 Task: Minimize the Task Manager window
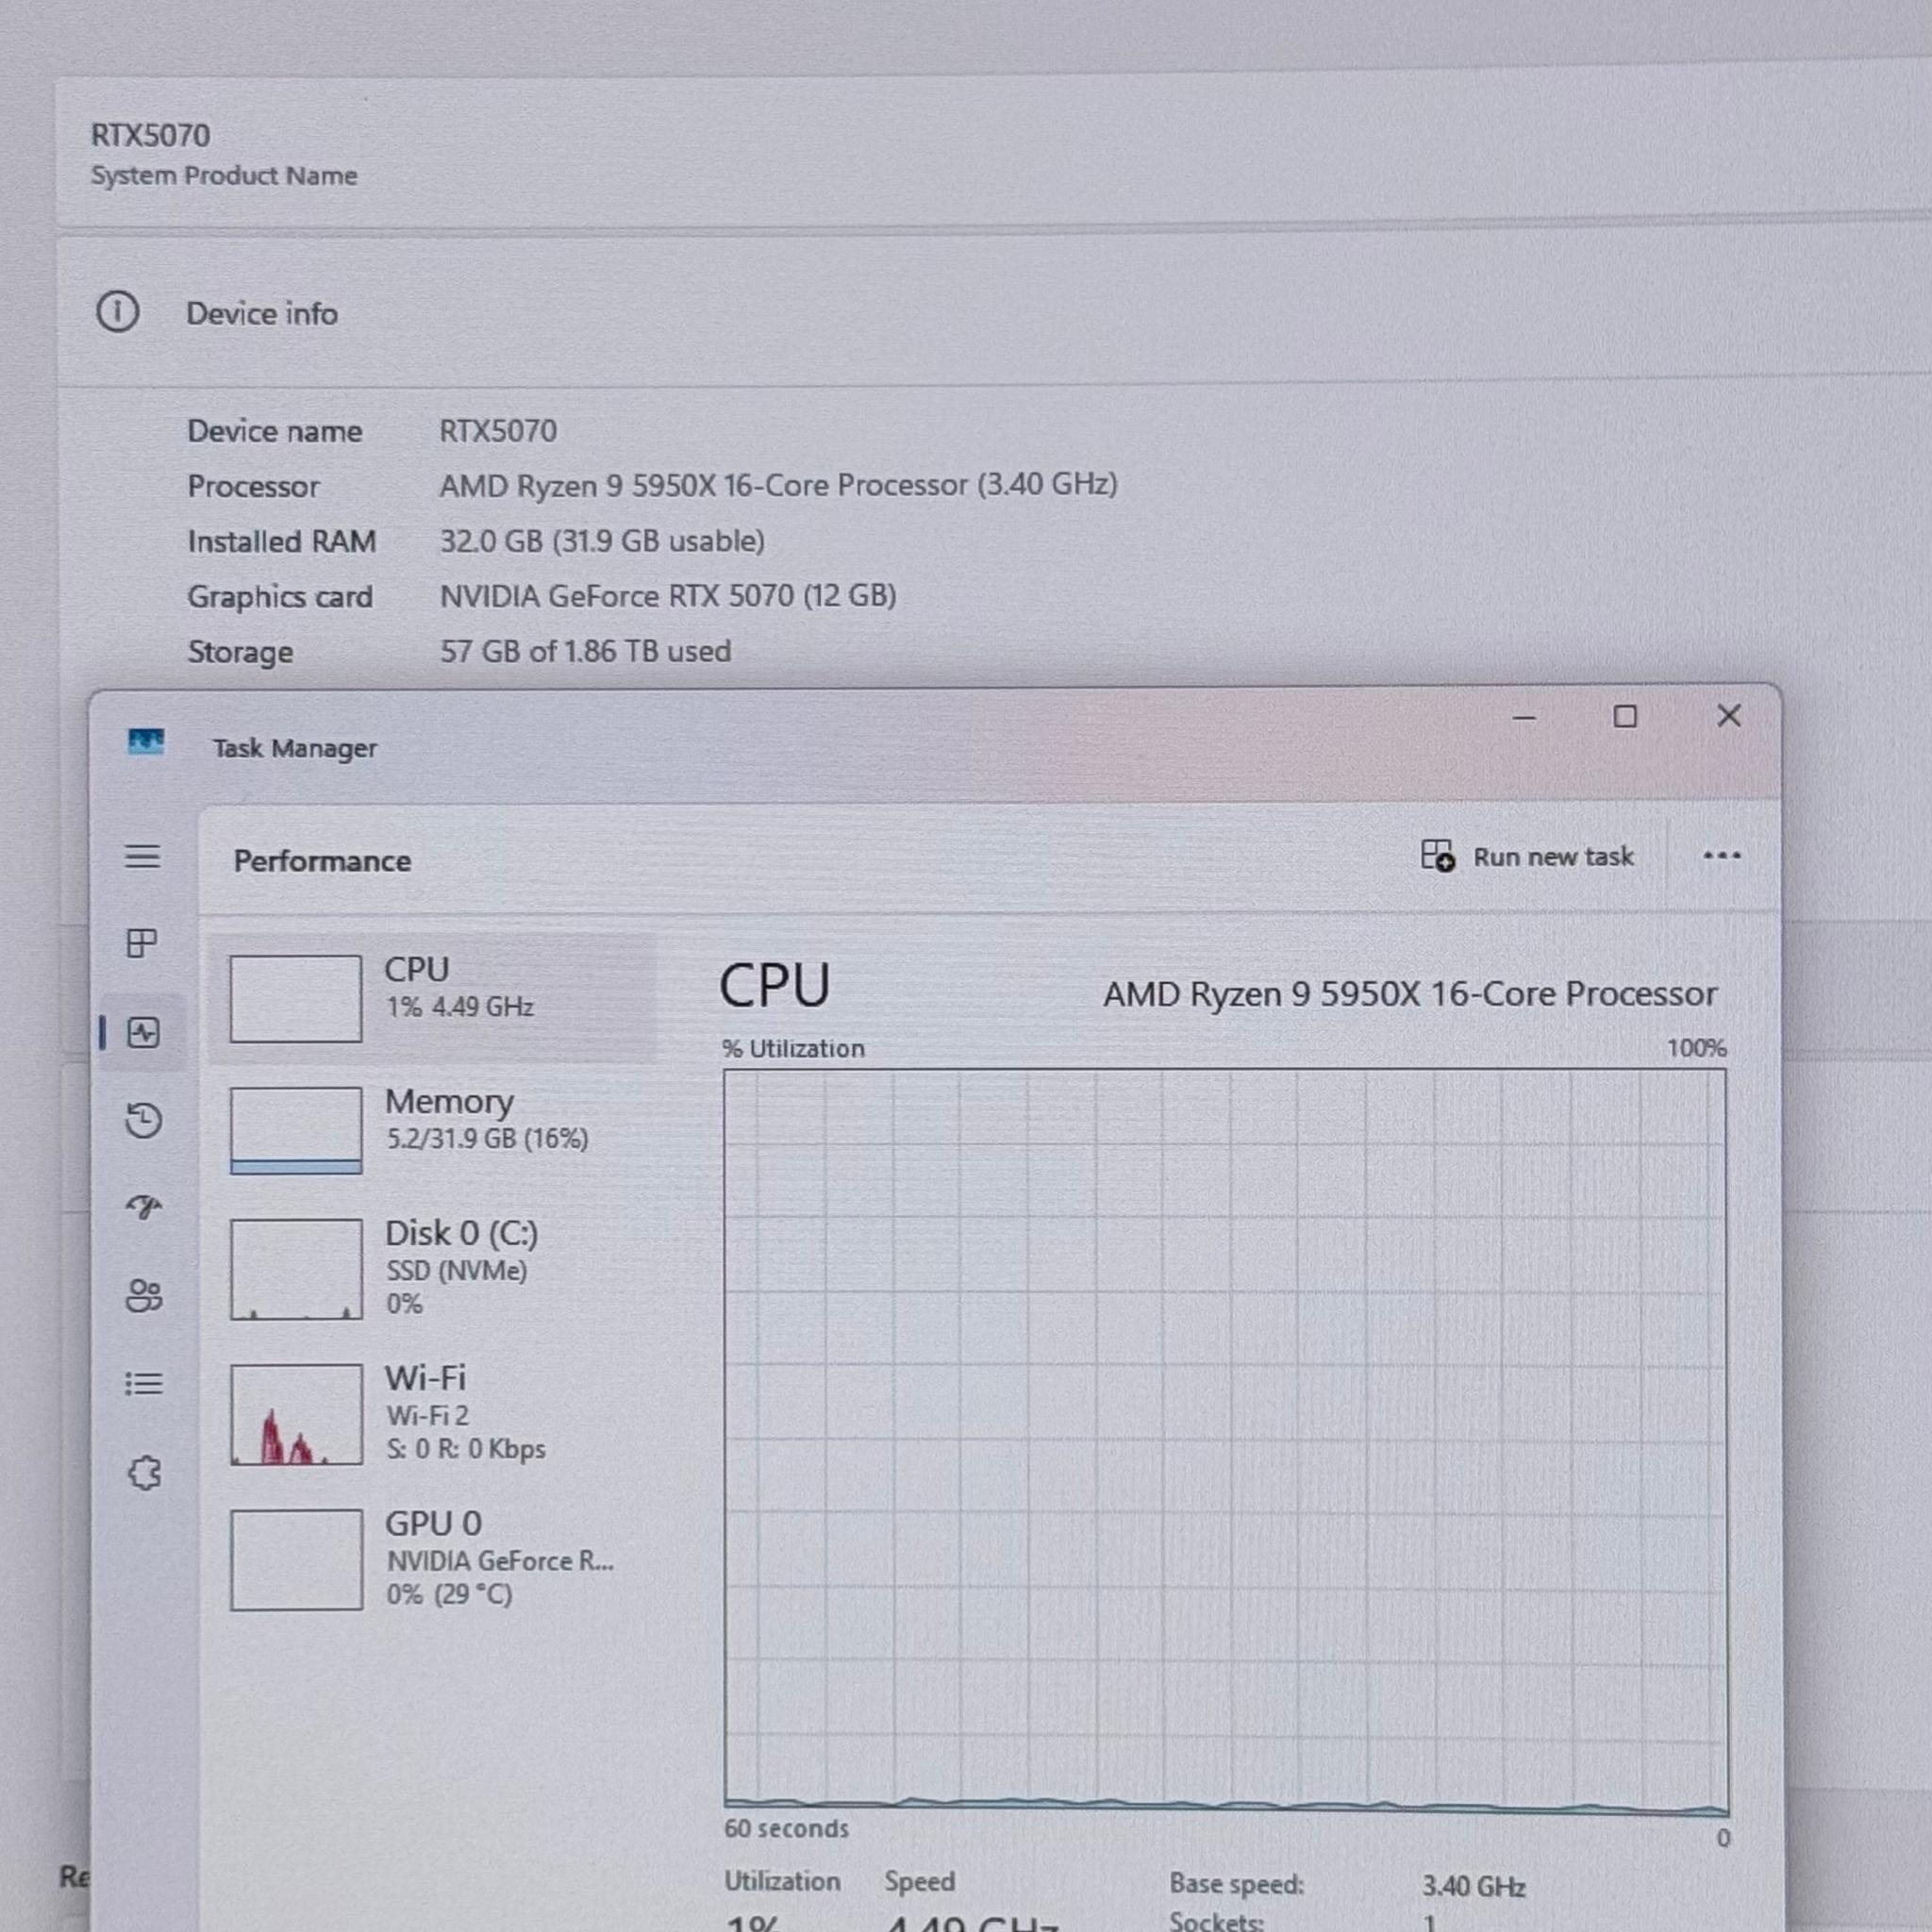1524,717
